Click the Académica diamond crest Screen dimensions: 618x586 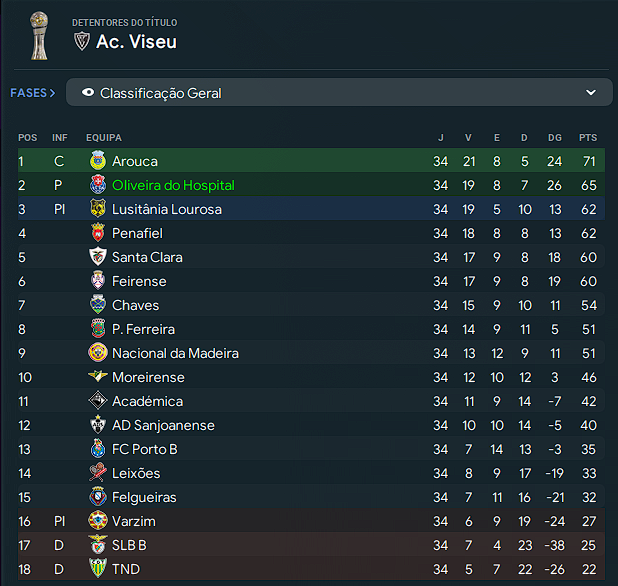coord(97,401)
